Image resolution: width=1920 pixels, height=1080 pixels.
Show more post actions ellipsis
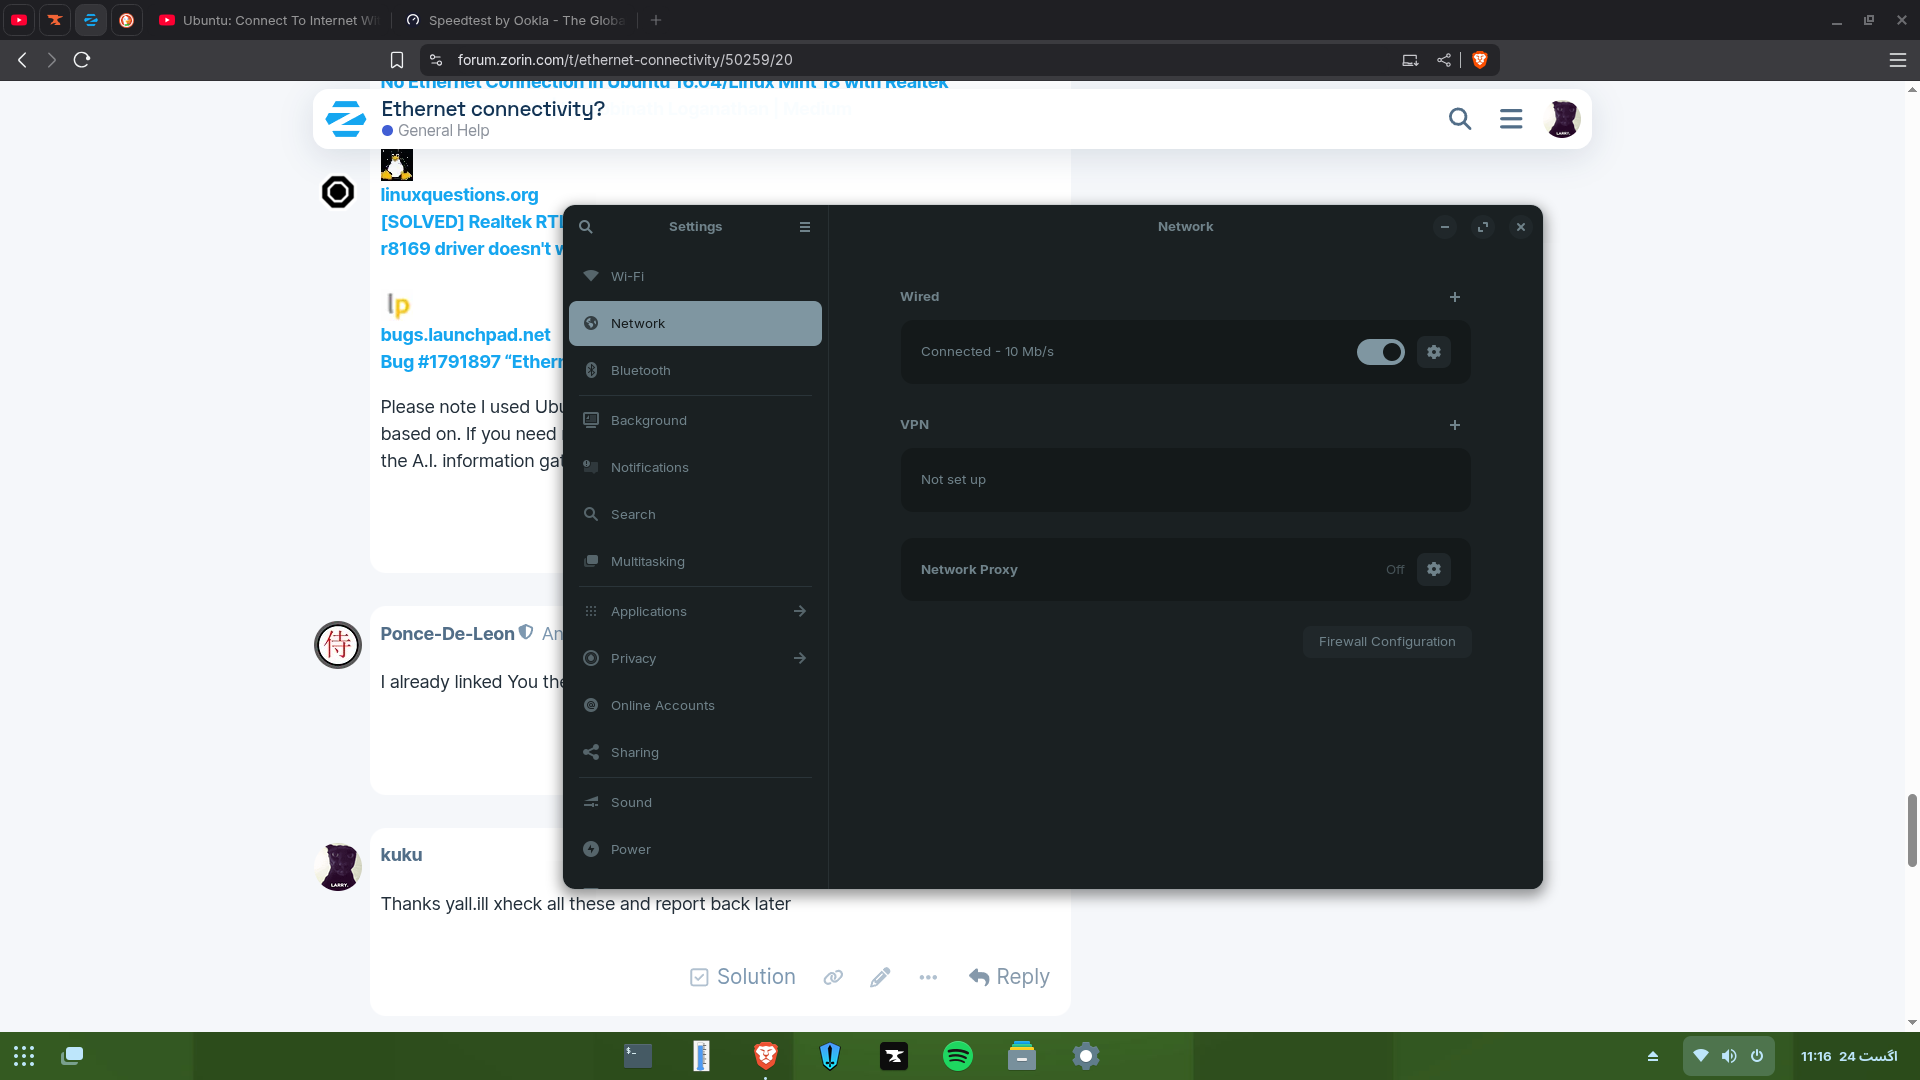click(927, 977)
